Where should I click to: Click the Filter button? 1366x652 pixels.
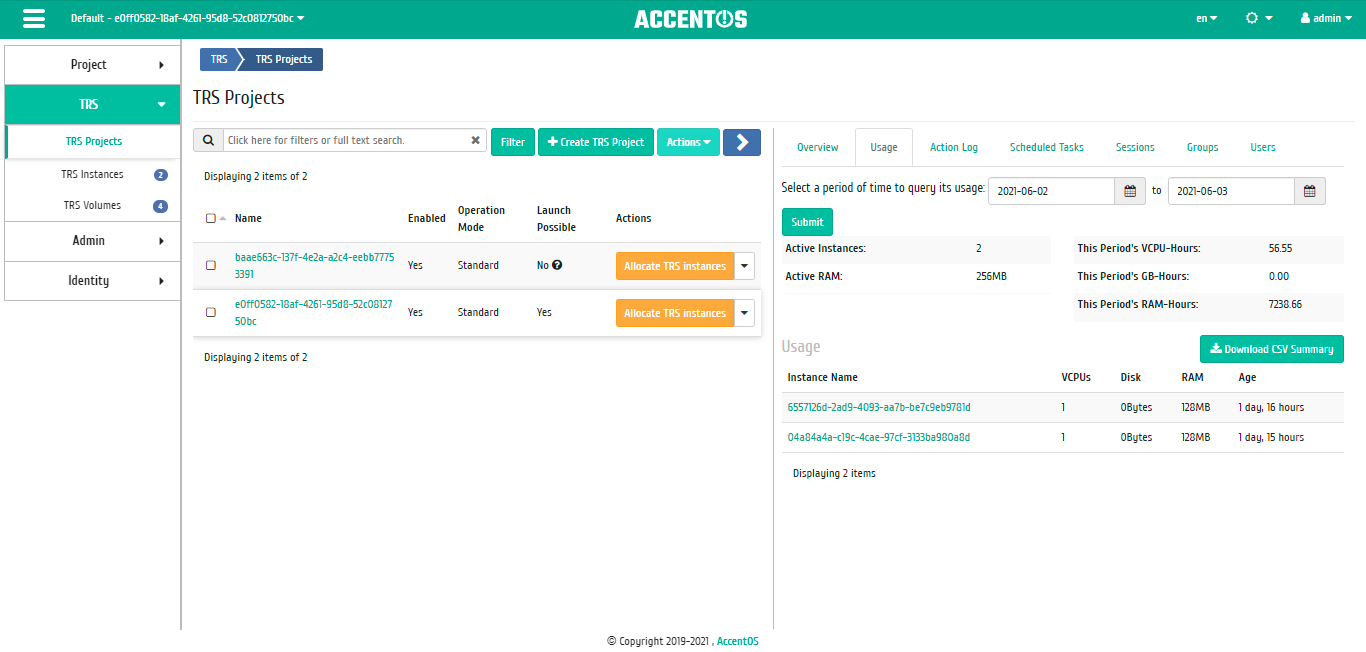coord(513,142)
